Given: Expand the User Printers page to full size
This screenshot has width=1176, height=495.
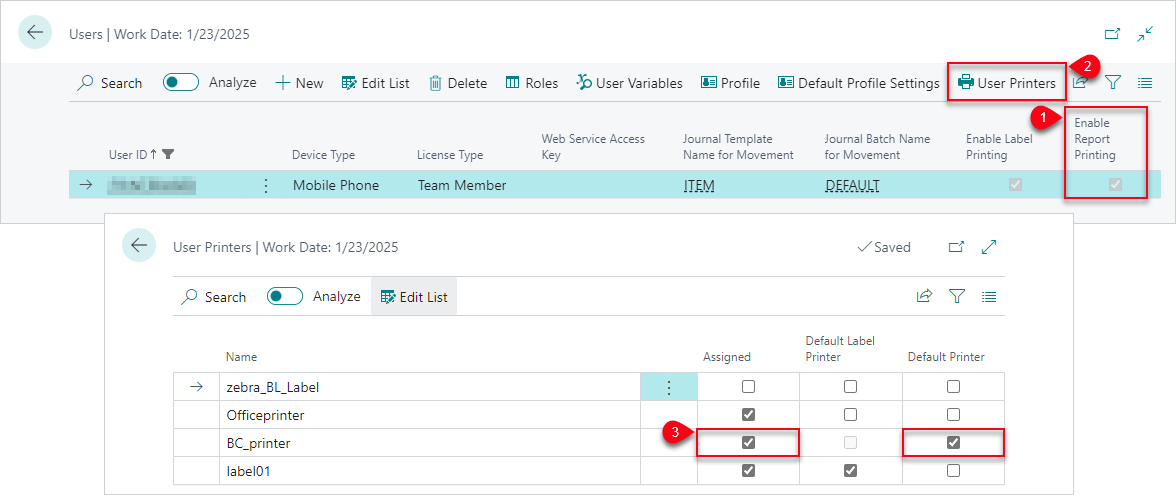Looking at the screenshot, I should click(989, 247).
